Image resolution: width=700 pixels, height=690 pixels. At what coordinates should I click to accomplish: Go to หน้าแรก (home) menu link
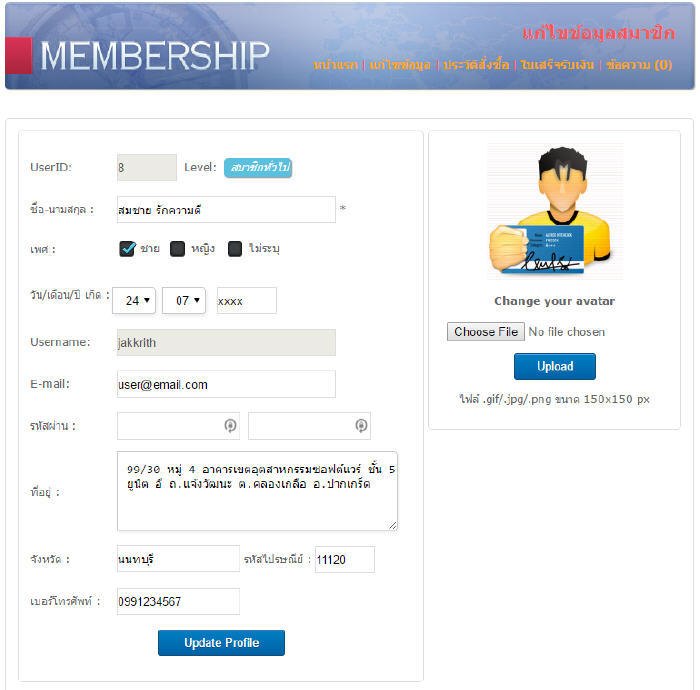335,65
